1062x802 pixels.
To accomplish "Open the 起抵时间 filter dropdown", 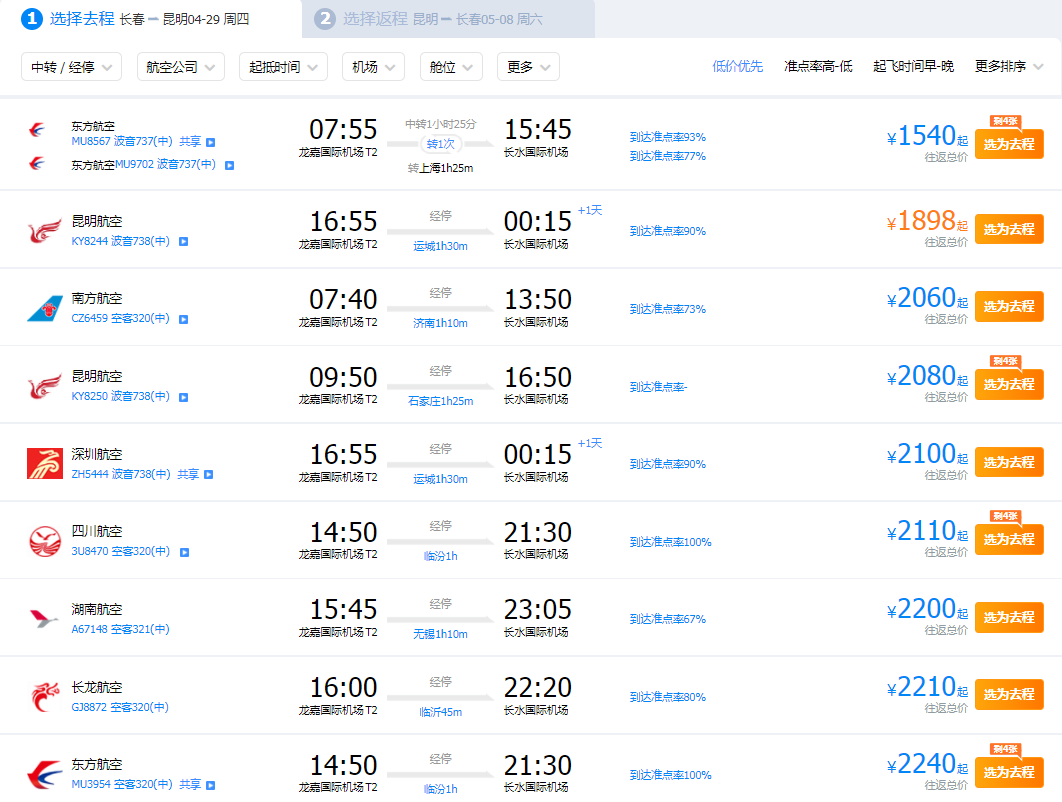I will pos(283,67).
